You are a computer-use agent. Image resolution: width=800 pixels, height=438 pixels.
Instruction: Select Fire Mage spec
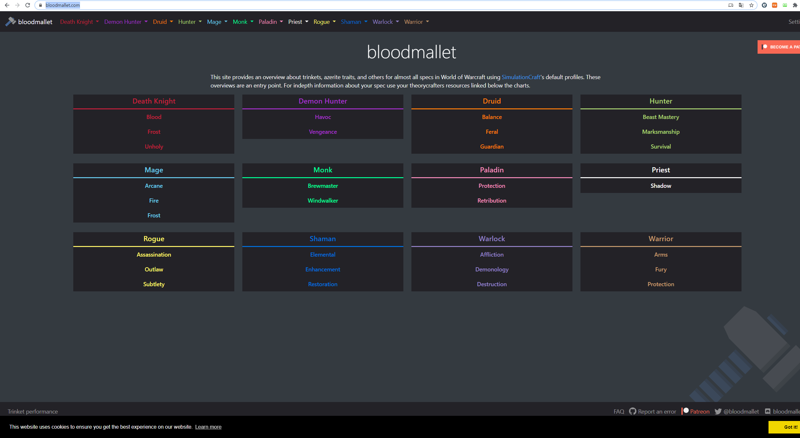click(154, 201)
